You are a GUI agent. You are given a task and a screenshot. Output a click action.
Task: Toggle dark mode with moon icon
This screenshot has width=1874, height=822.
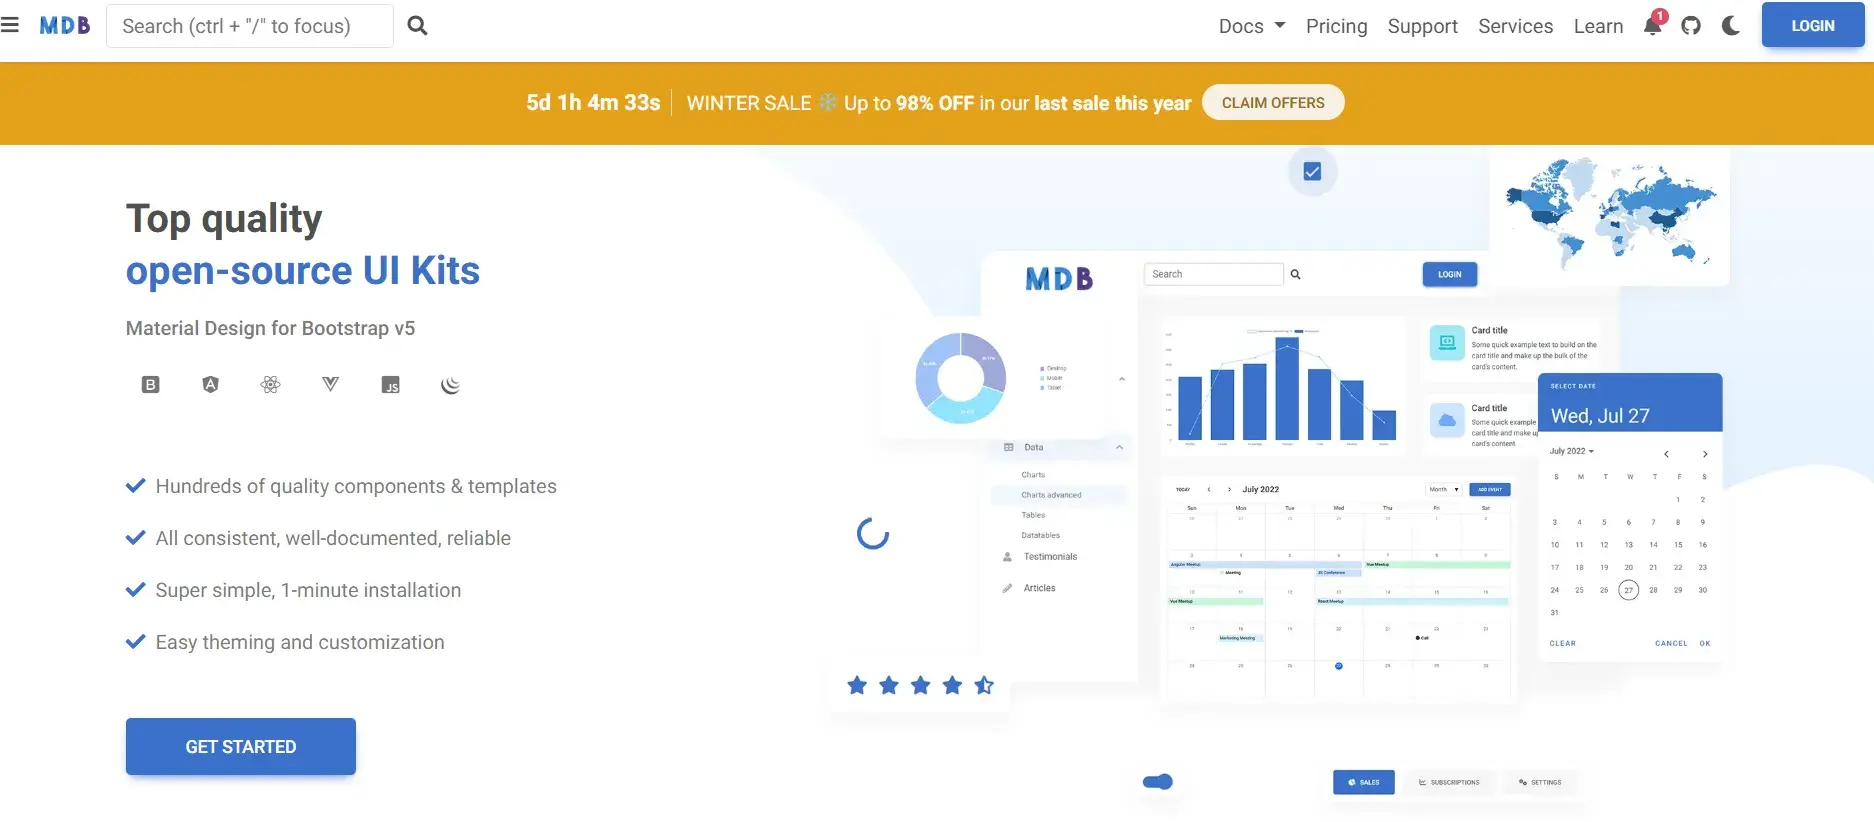[x=1731, y=26]
